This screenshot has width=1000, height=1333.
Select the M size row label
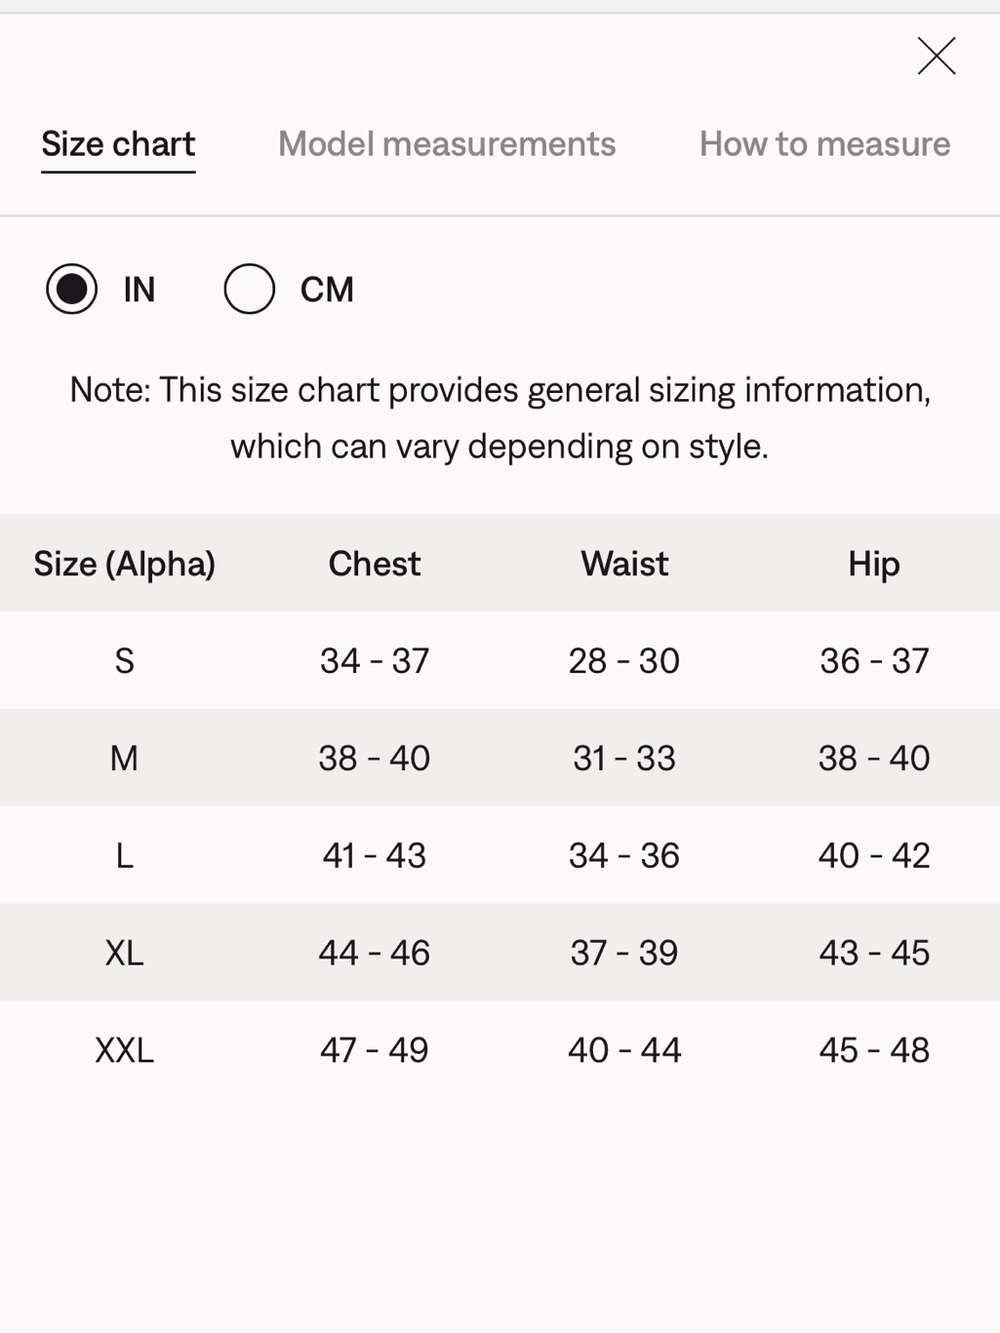tap(124, 758)
